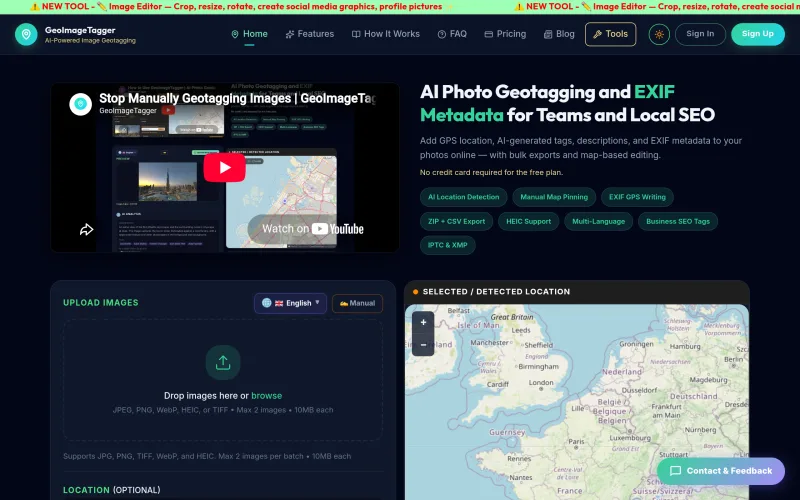Open the Tools button
Image resolution: width=800 pixels, height=500 pixels.
(610, 34)
